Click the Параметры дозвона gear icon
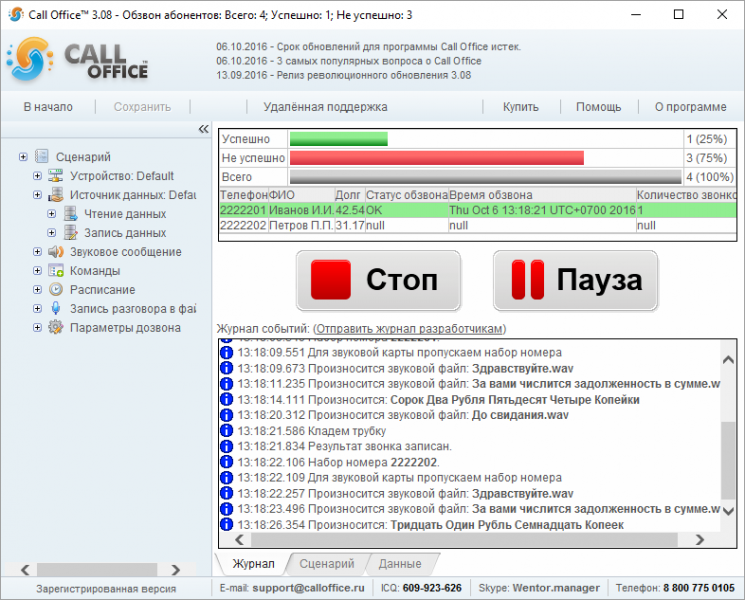 pyautogui.click(x=56, y=327)
